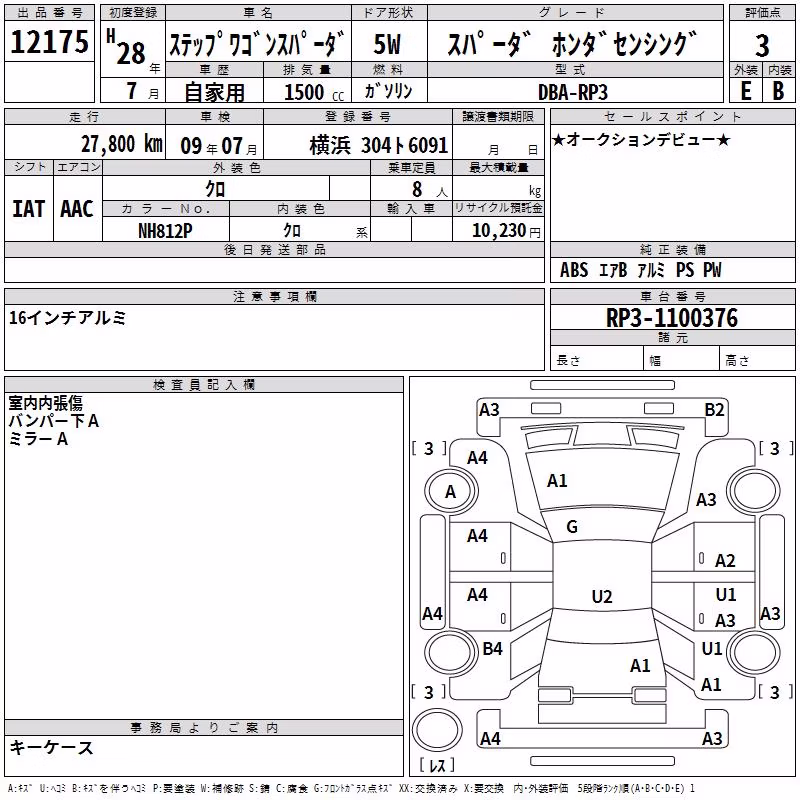
Task: Click the registration month value 7月
Action: pos(142,91)
